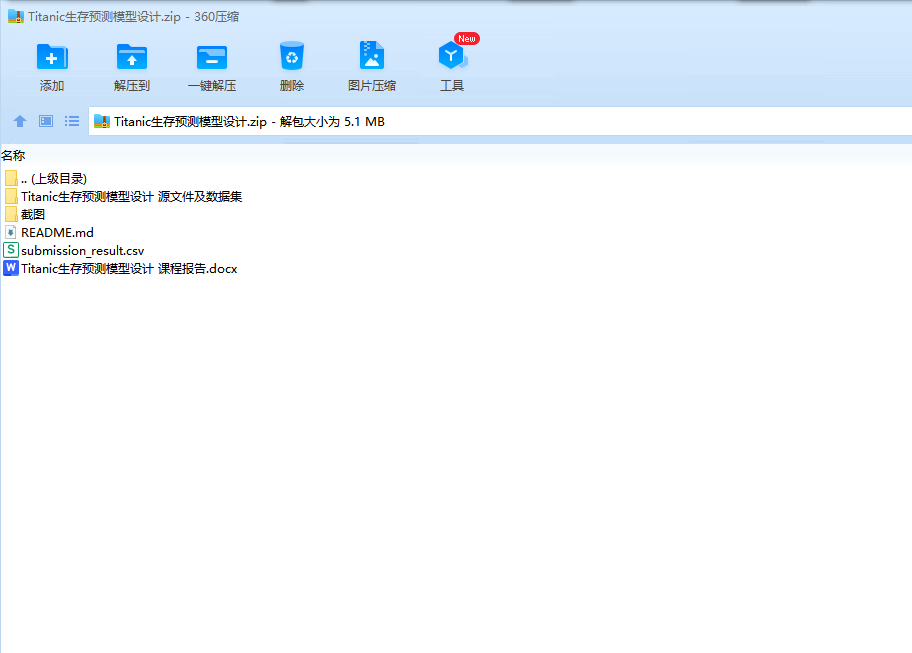Switch to the list view icon
This screenshot has width=912, height=653.
tap(72, 121)
